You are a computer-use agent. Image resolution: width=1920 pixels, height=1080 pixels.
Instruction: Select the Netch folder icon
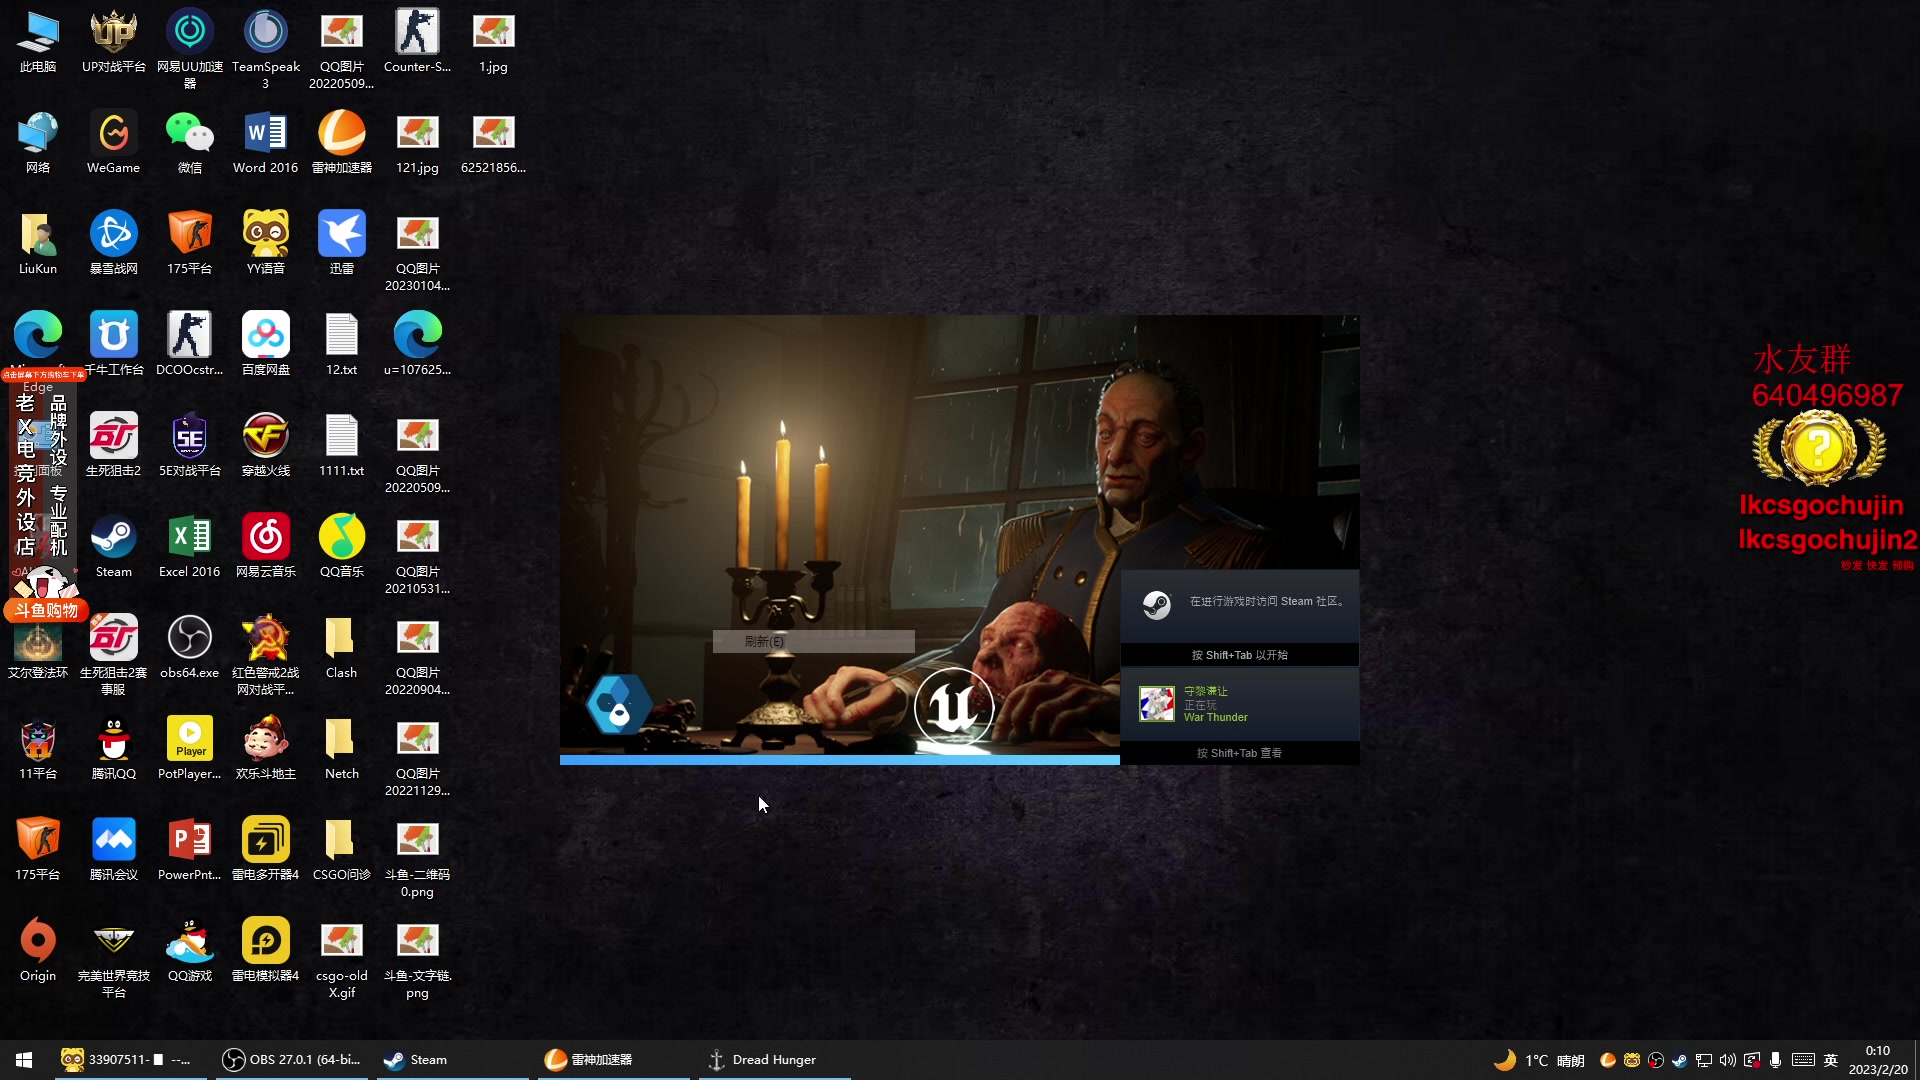point(342,748)
